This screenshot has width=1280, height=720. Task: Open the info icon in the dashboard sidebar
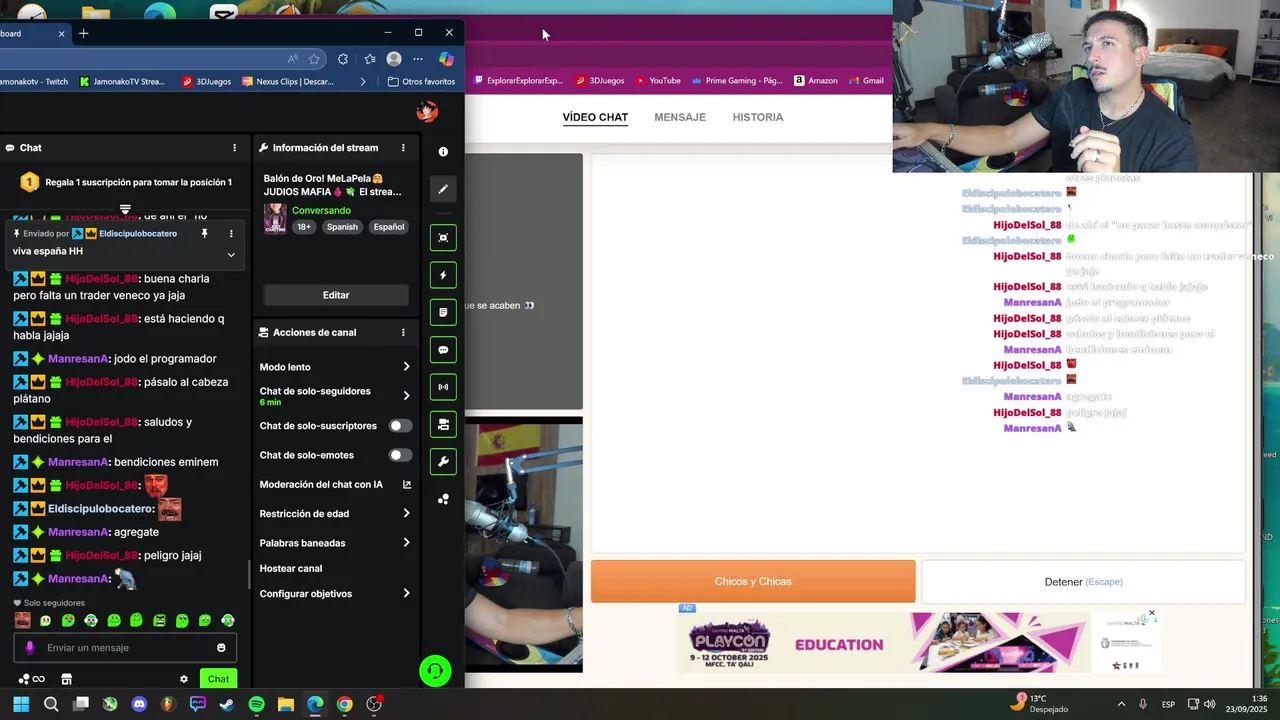point(443,151)
